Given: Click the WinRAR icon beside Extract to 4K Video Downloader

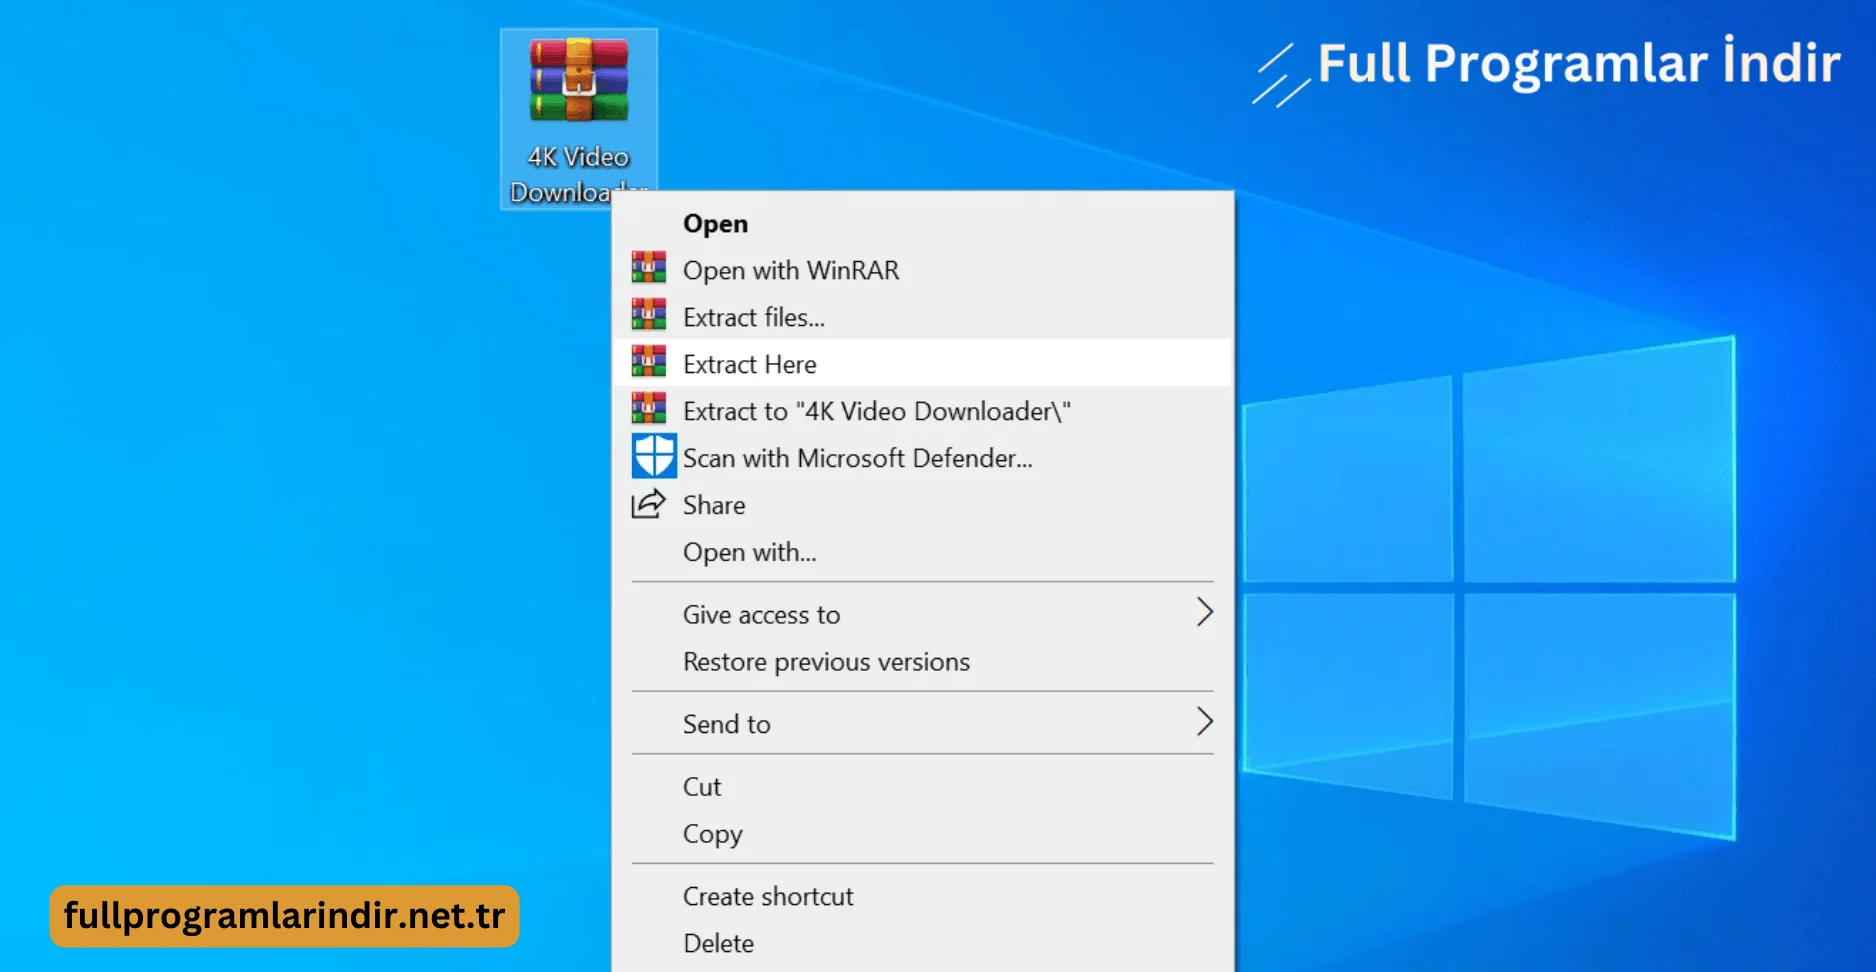Looking at the screenshot, I should 649,410.
